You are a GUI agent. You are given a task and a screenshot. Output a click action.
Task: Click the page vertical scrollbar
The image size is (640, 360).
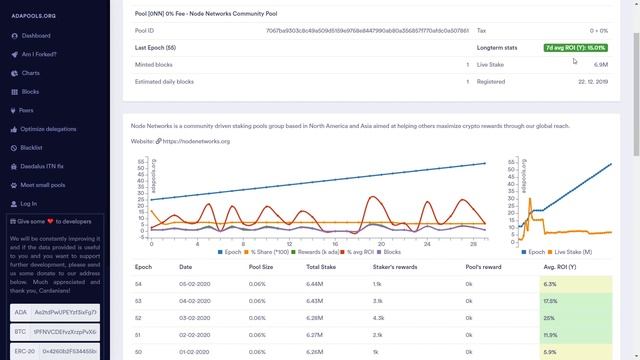[x=636, y=94]
